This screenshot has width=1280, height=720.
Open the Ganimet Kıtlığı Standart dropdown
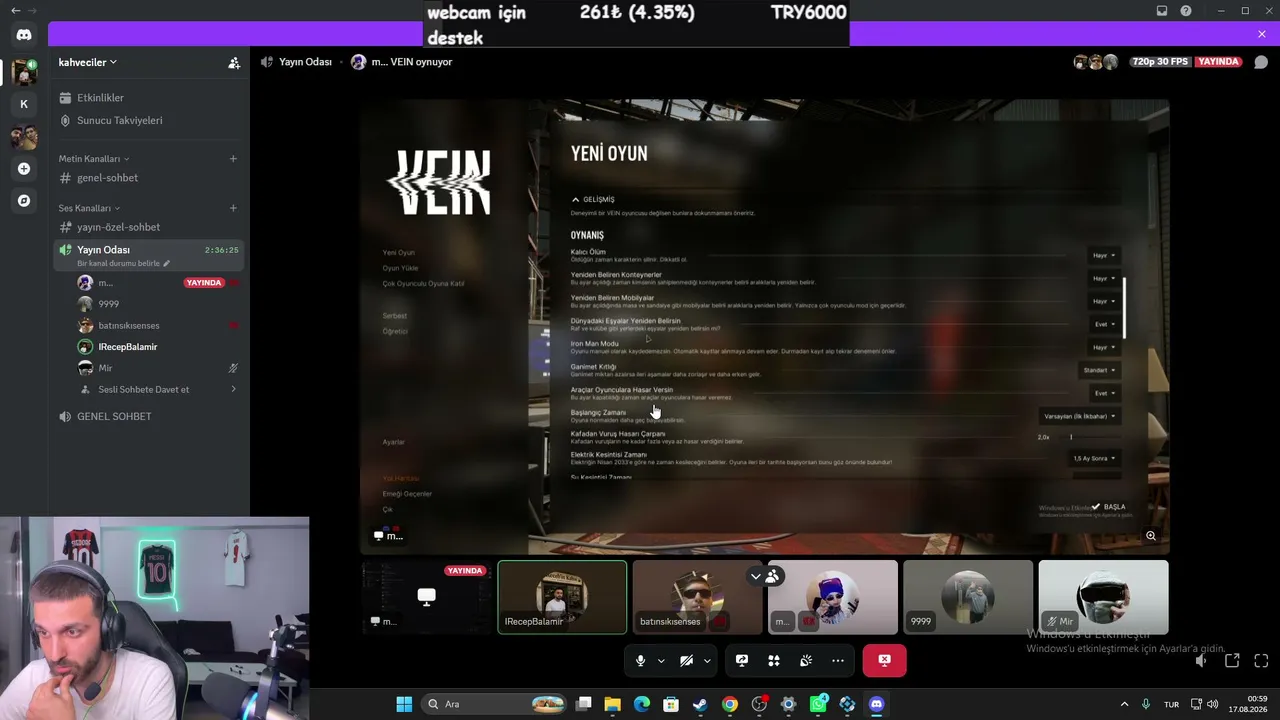pyautogui.click(x=1100, y=370)
